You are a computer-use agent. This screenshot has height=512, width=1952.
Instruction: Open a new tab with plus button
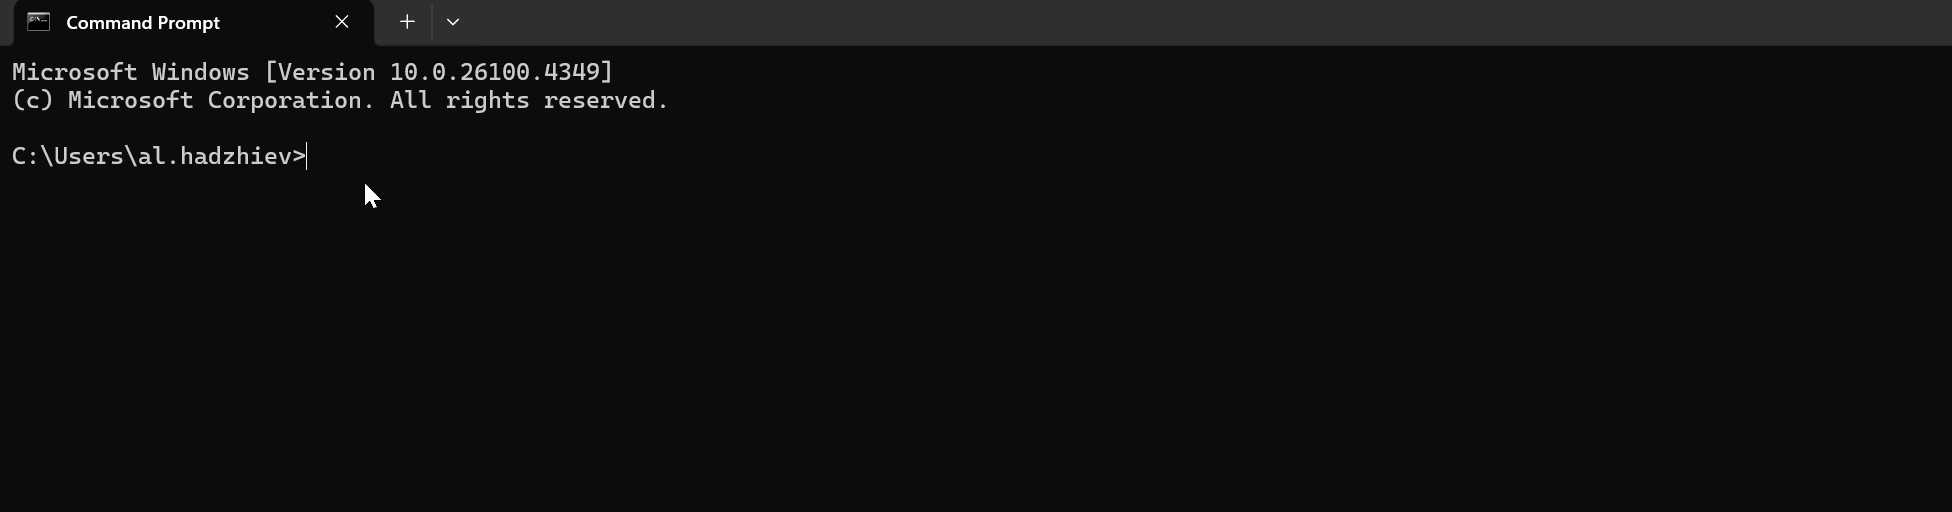407,22
